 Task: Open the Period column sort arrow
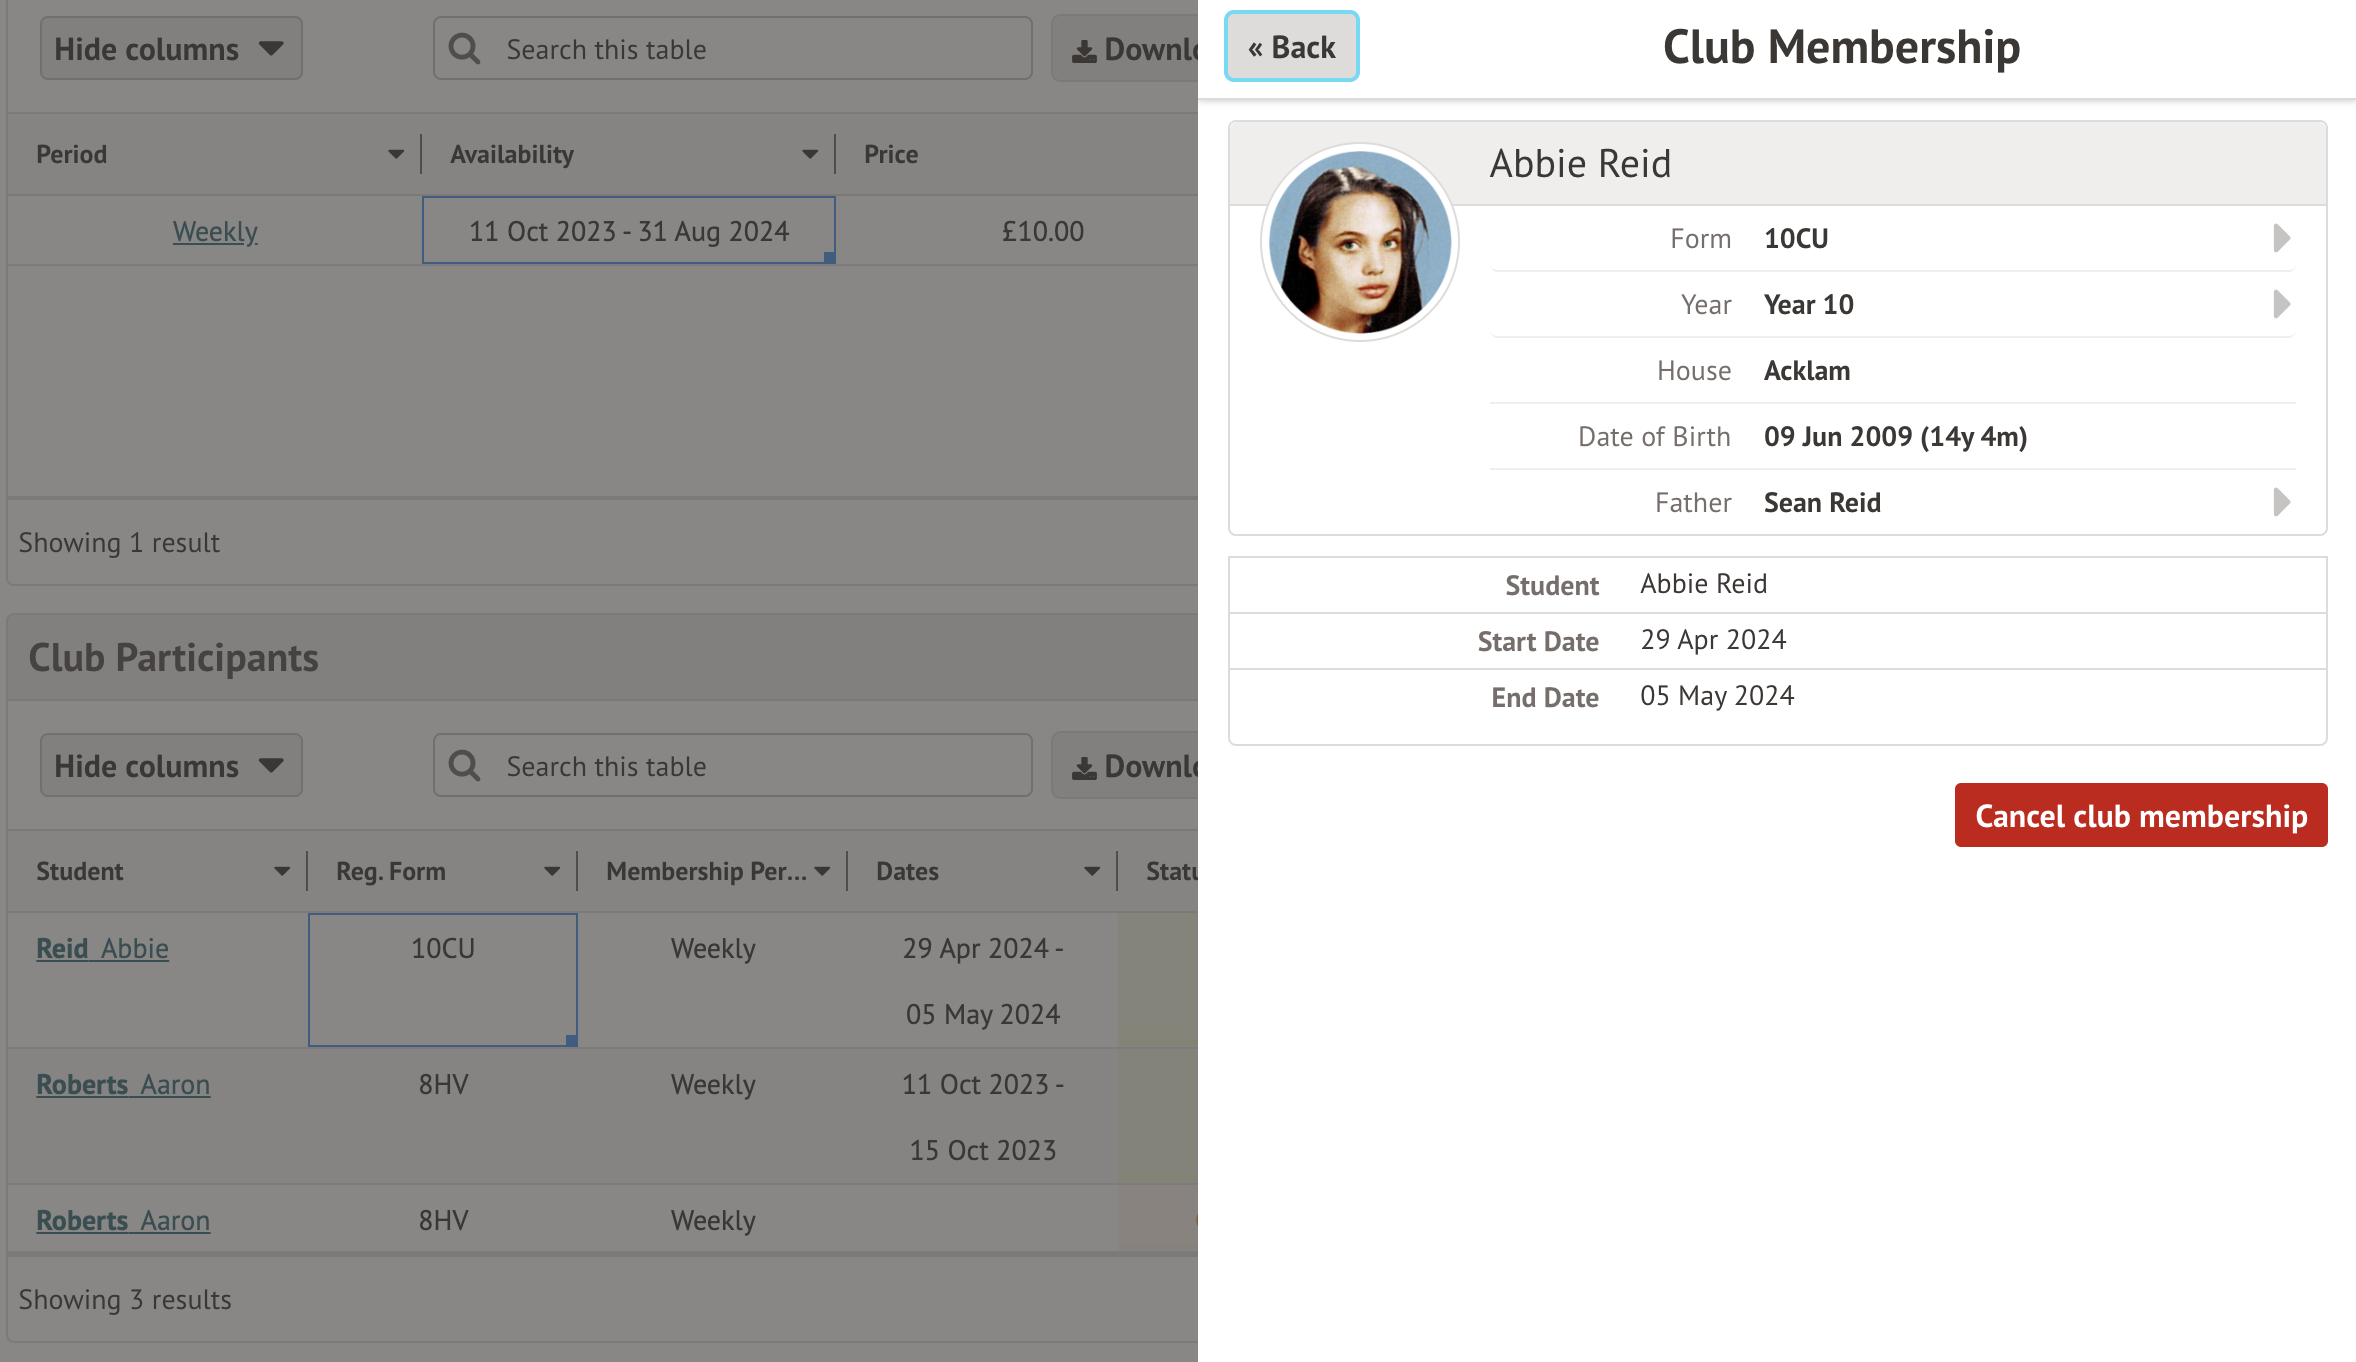(x=396, y=154)
